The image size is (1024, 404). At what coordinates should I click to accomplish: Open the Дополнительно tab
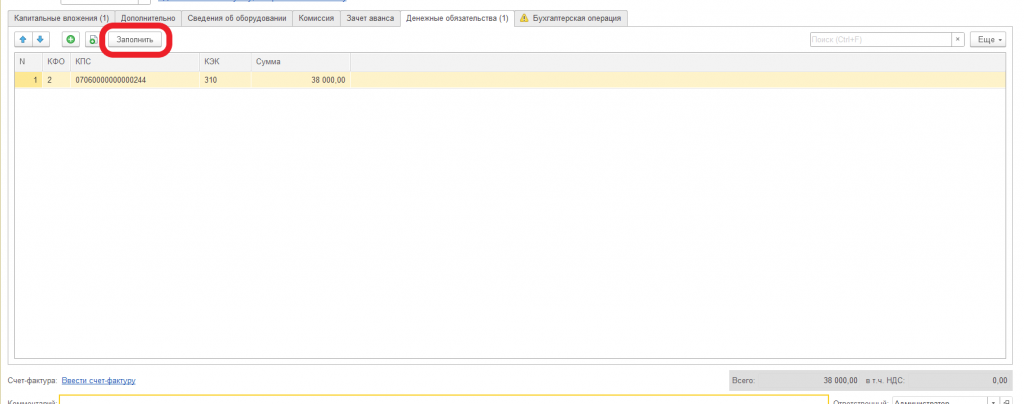tap(148, 18)
